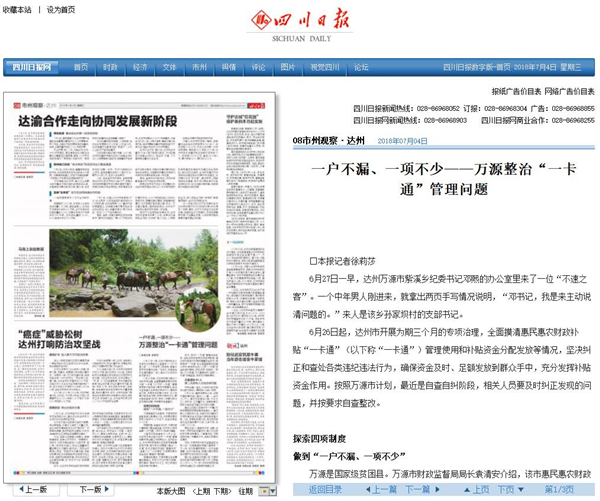Viewport: 600px width, 501px height.
Task: Open 本版大图 large page view
Action: point(171,491)
